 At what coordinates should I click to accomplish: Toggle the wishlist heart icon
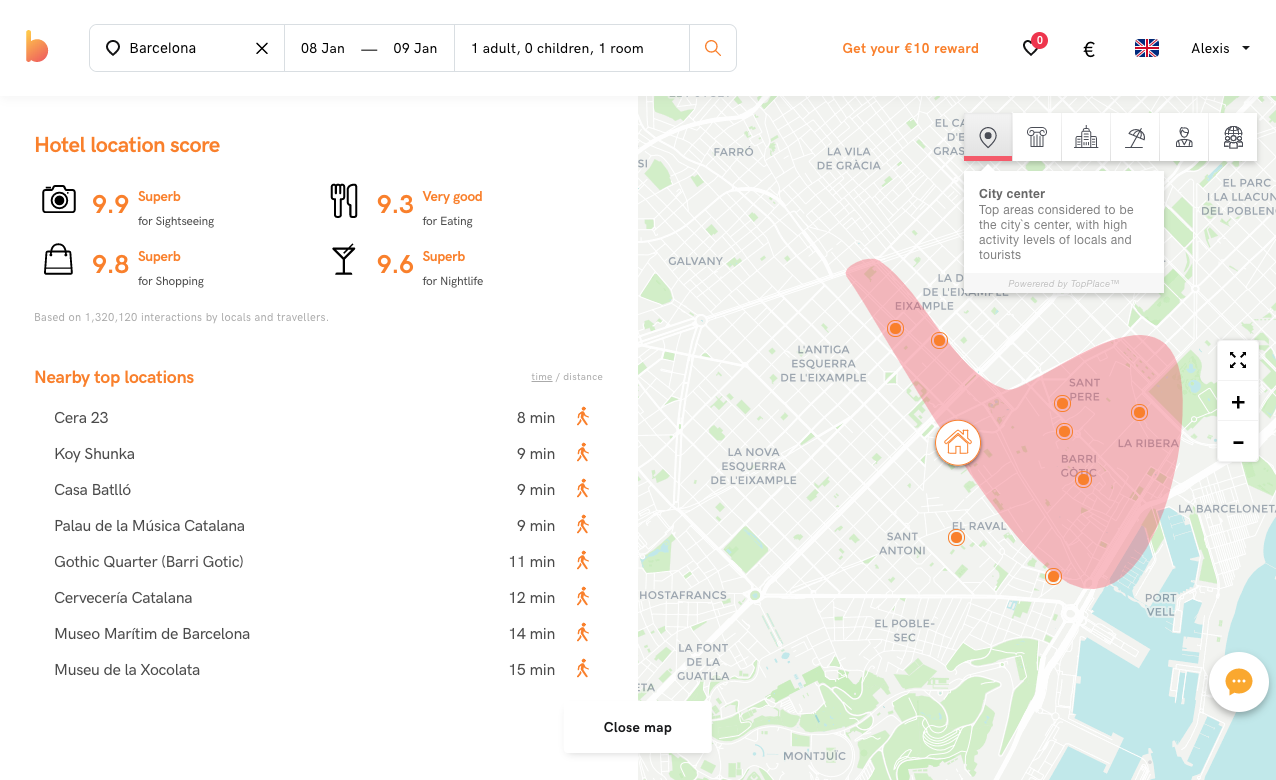(x=1030, y=47)
